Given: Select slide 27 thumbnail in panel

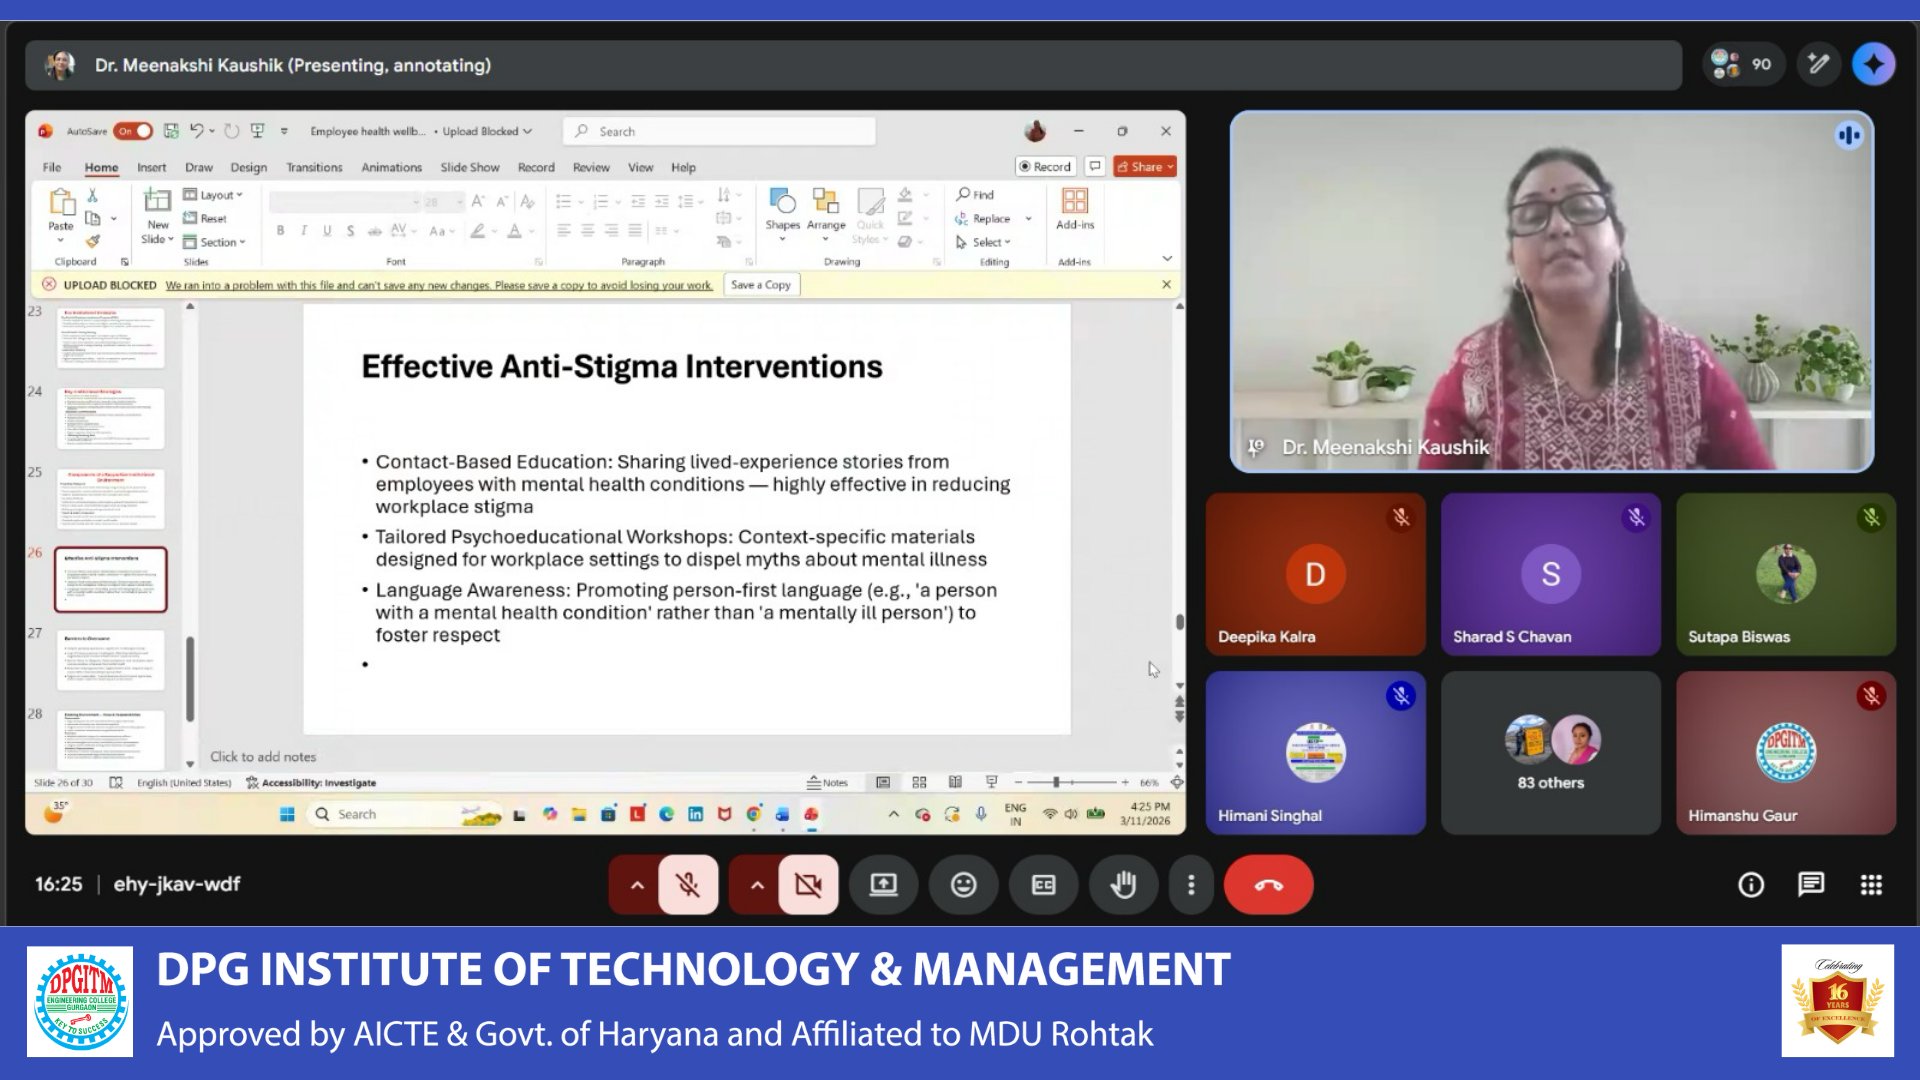Looking at the screenshot, I should coord(111,660).
